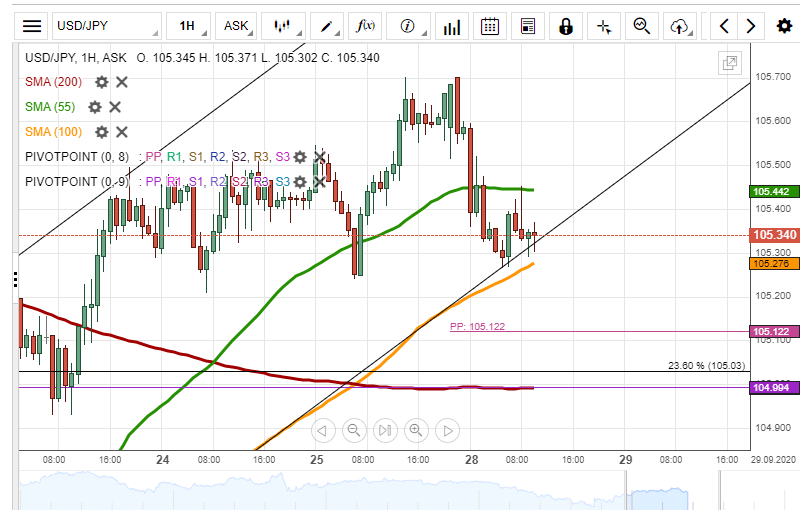Click the calendar icon in toolbar
Screen dimensions: 808x516
[x=489, y=26]
